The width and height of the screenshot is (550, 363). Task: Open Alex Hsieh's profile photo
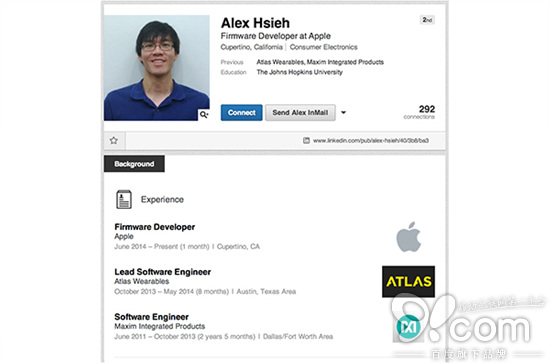coord(157,68)
